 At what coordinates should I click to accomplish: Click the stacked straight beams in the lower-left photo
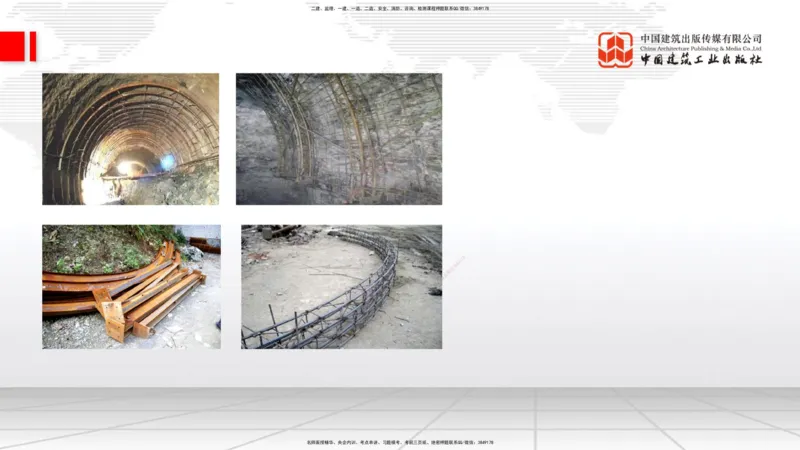point(160,300)
